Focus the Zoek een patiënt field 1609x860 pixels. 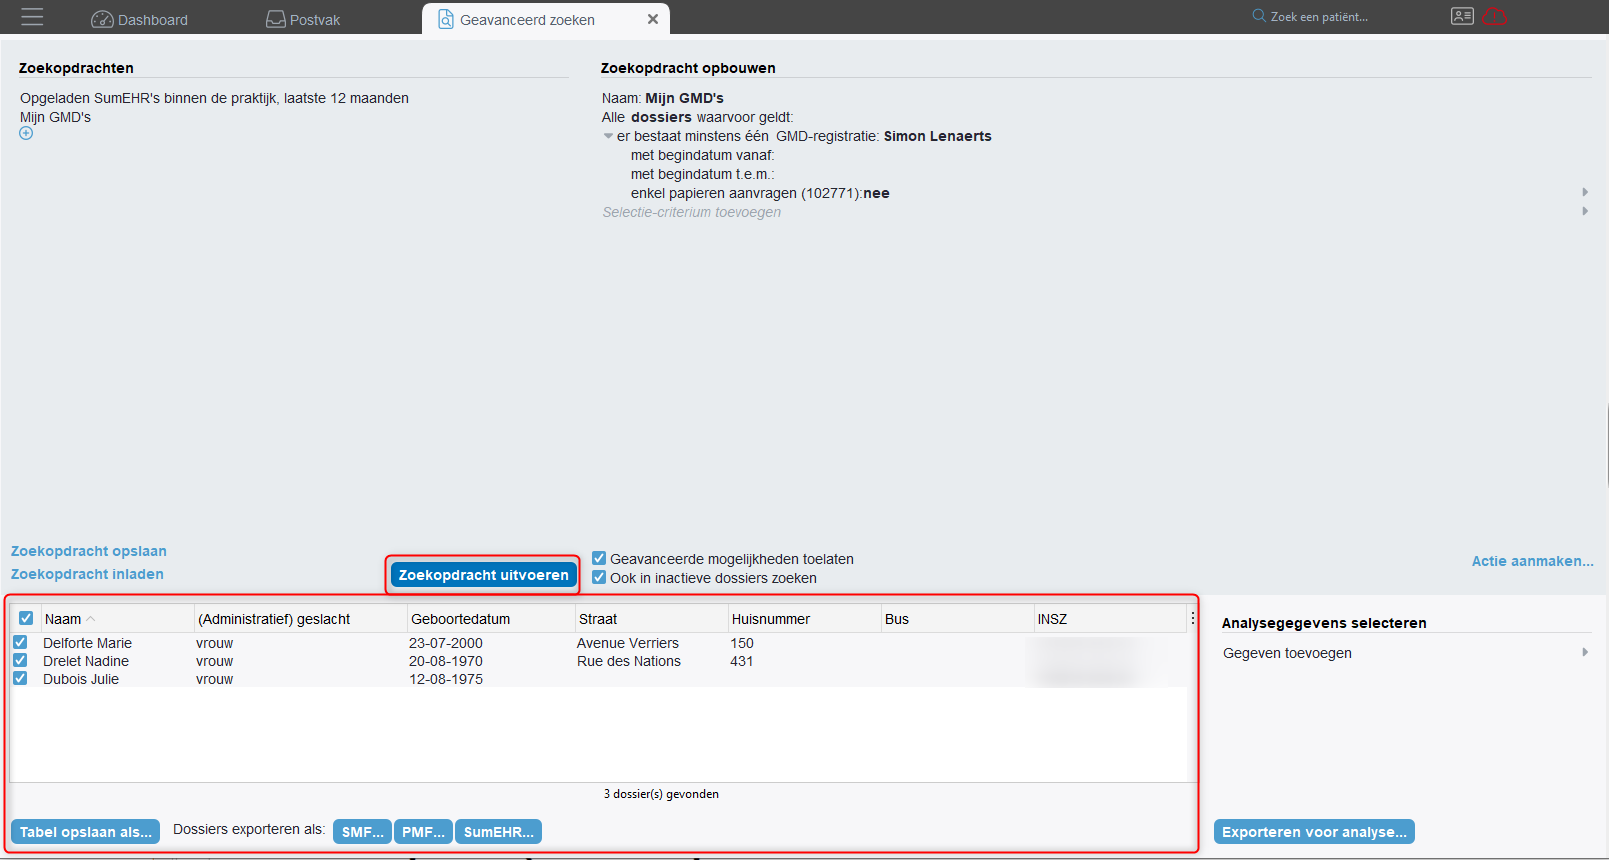point(1319,16)
